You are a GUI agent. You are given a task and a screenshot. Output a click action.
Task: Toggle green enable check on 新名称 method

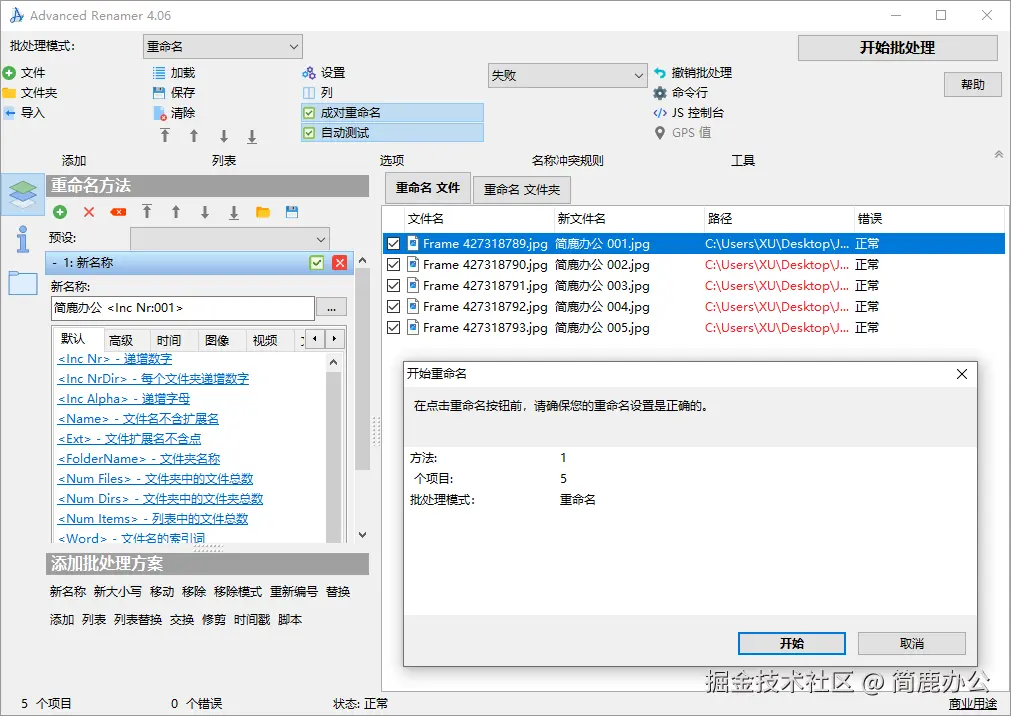(x=317, y=263)
